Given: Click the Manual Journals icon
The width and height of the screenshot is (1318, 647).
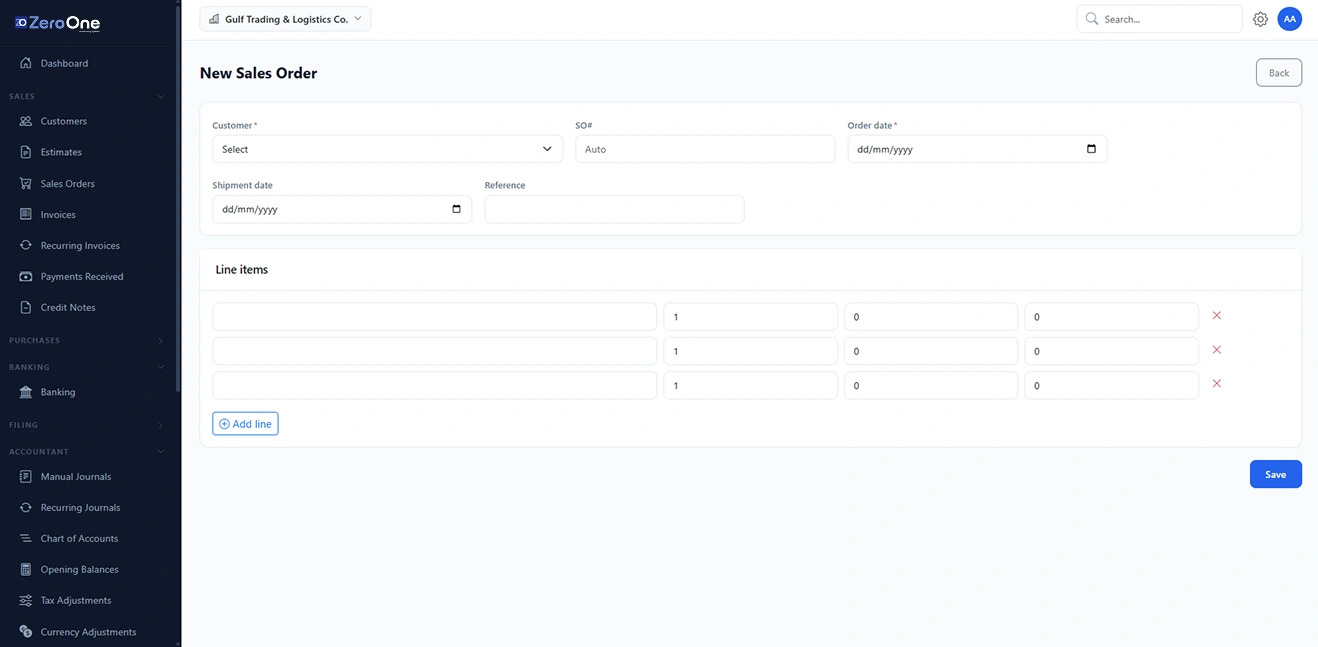Looking at the screenshot, I should [x=26, y=476].
